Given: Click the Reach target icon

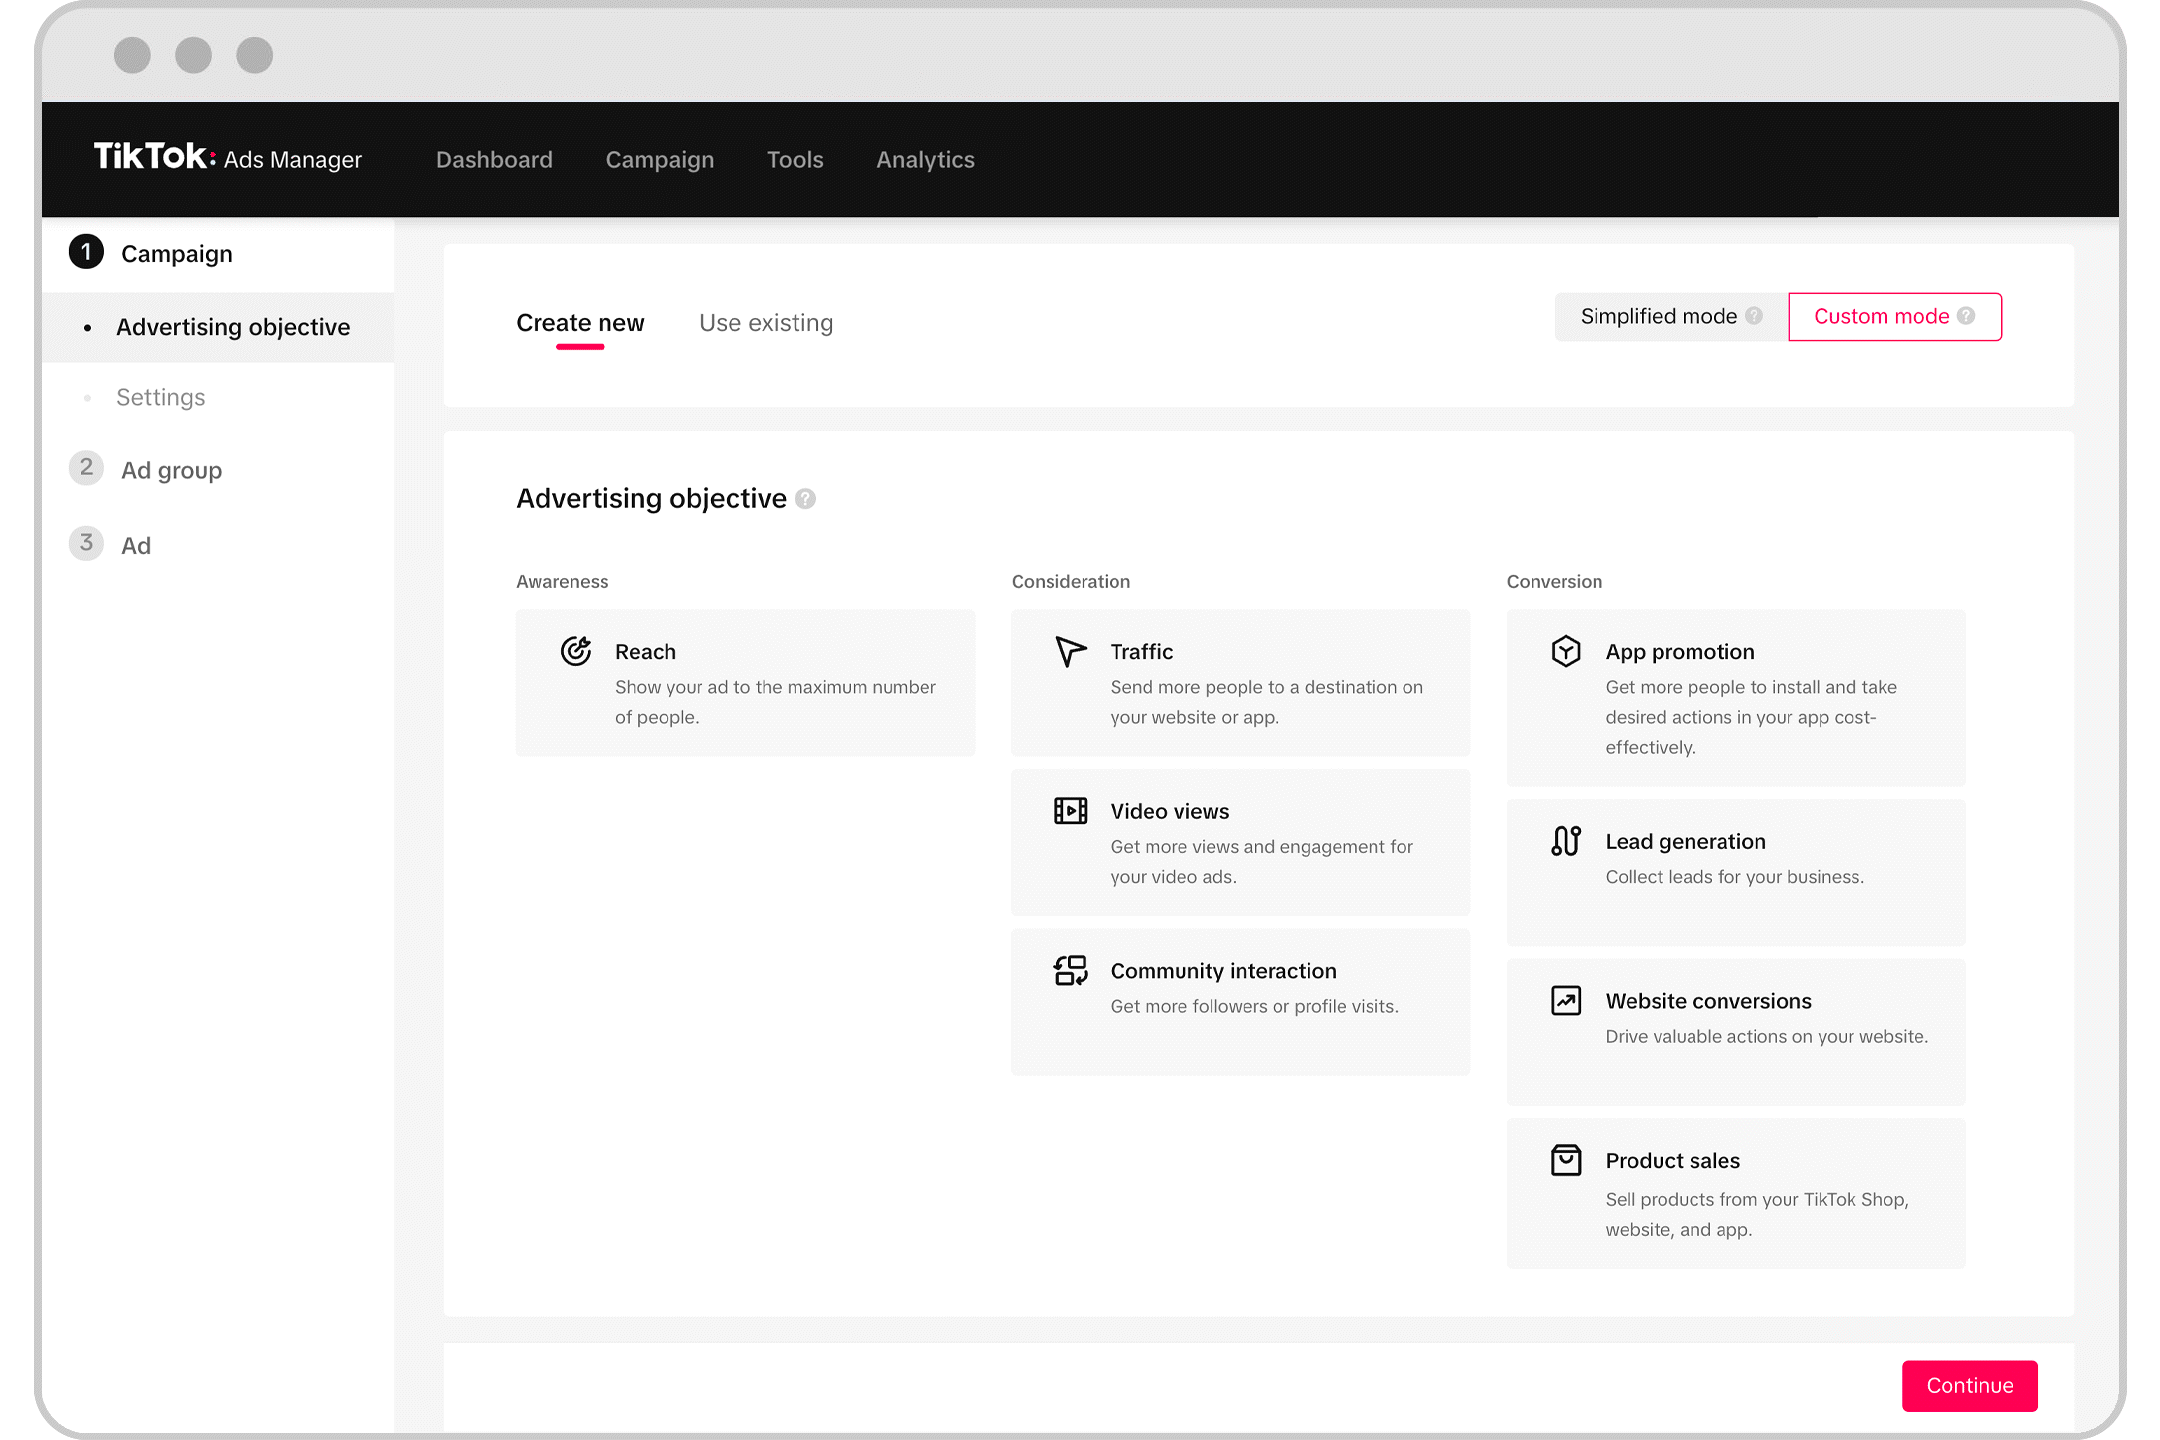Looking at the screenshot, I should (x=576, y=651).
